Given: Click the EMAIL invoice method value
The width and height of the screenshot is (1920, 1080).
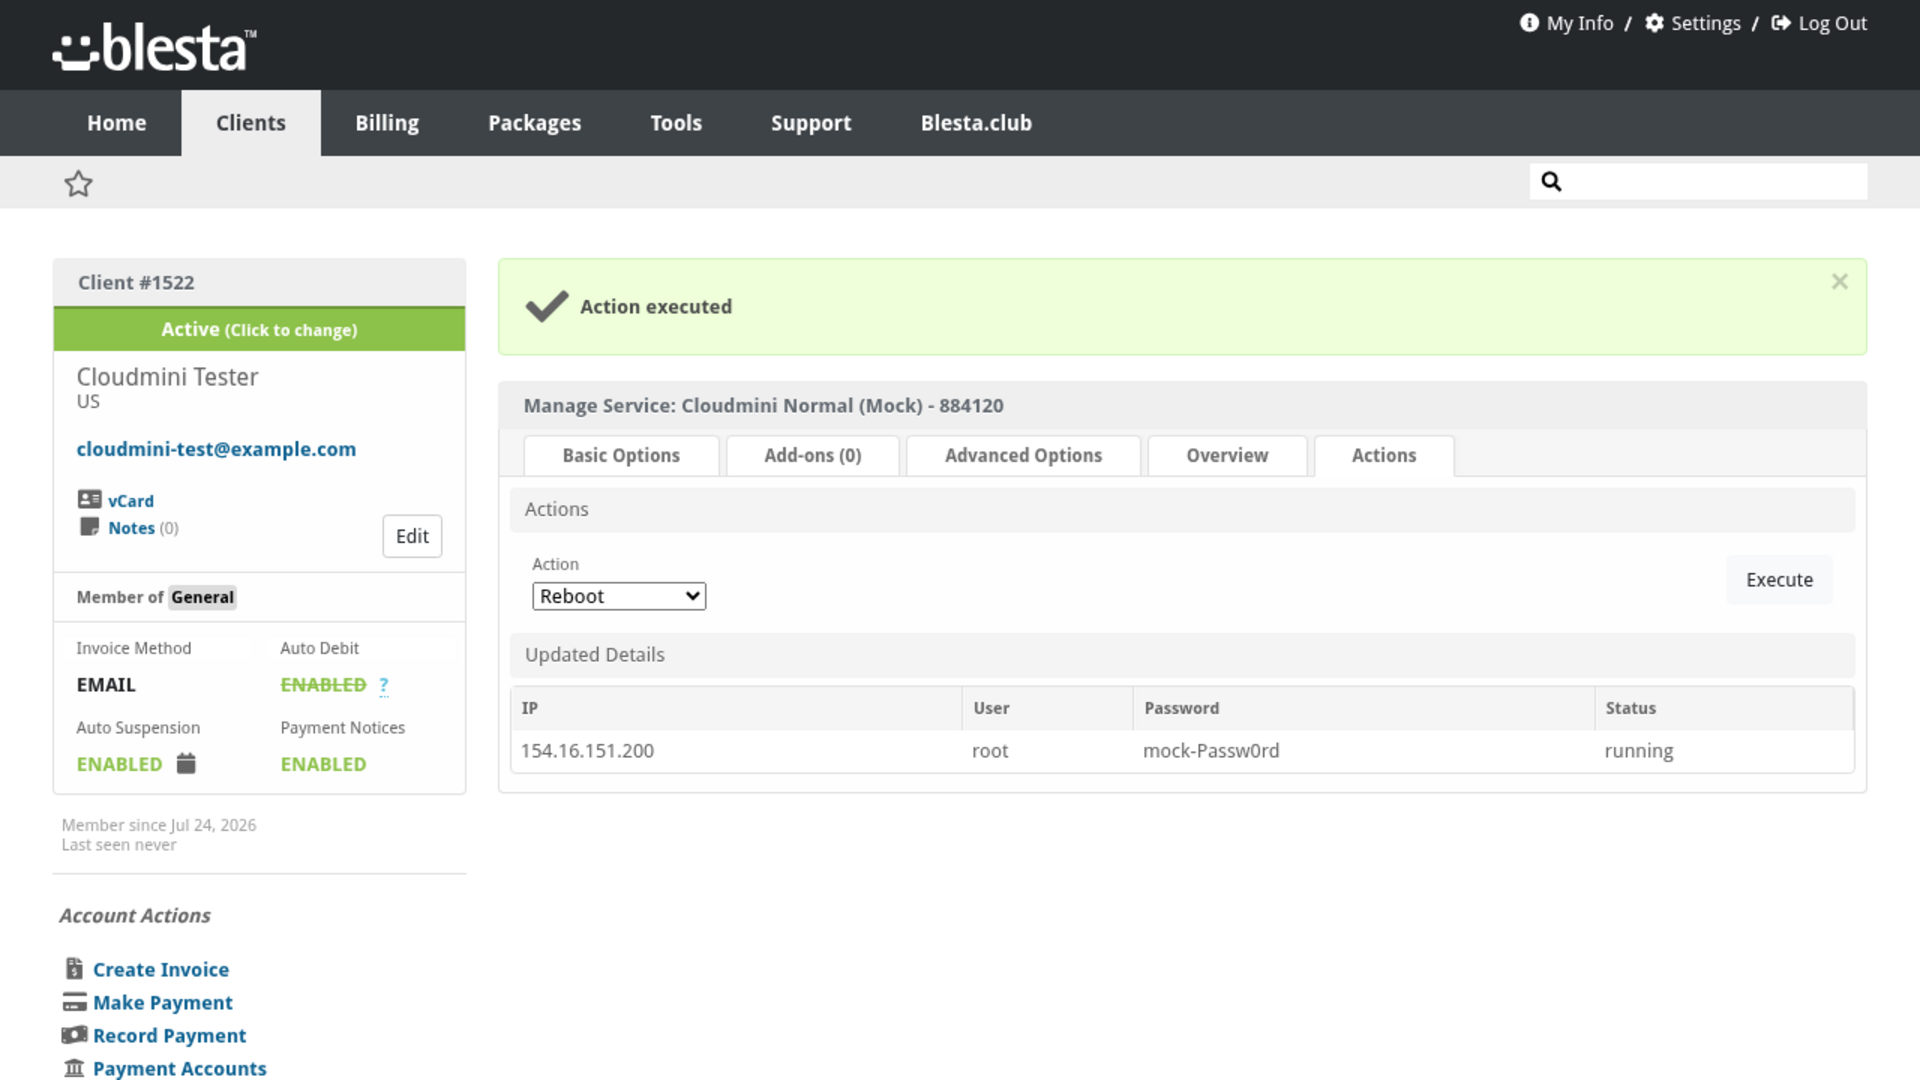Looking at the screenshot, I should point(106,685).
